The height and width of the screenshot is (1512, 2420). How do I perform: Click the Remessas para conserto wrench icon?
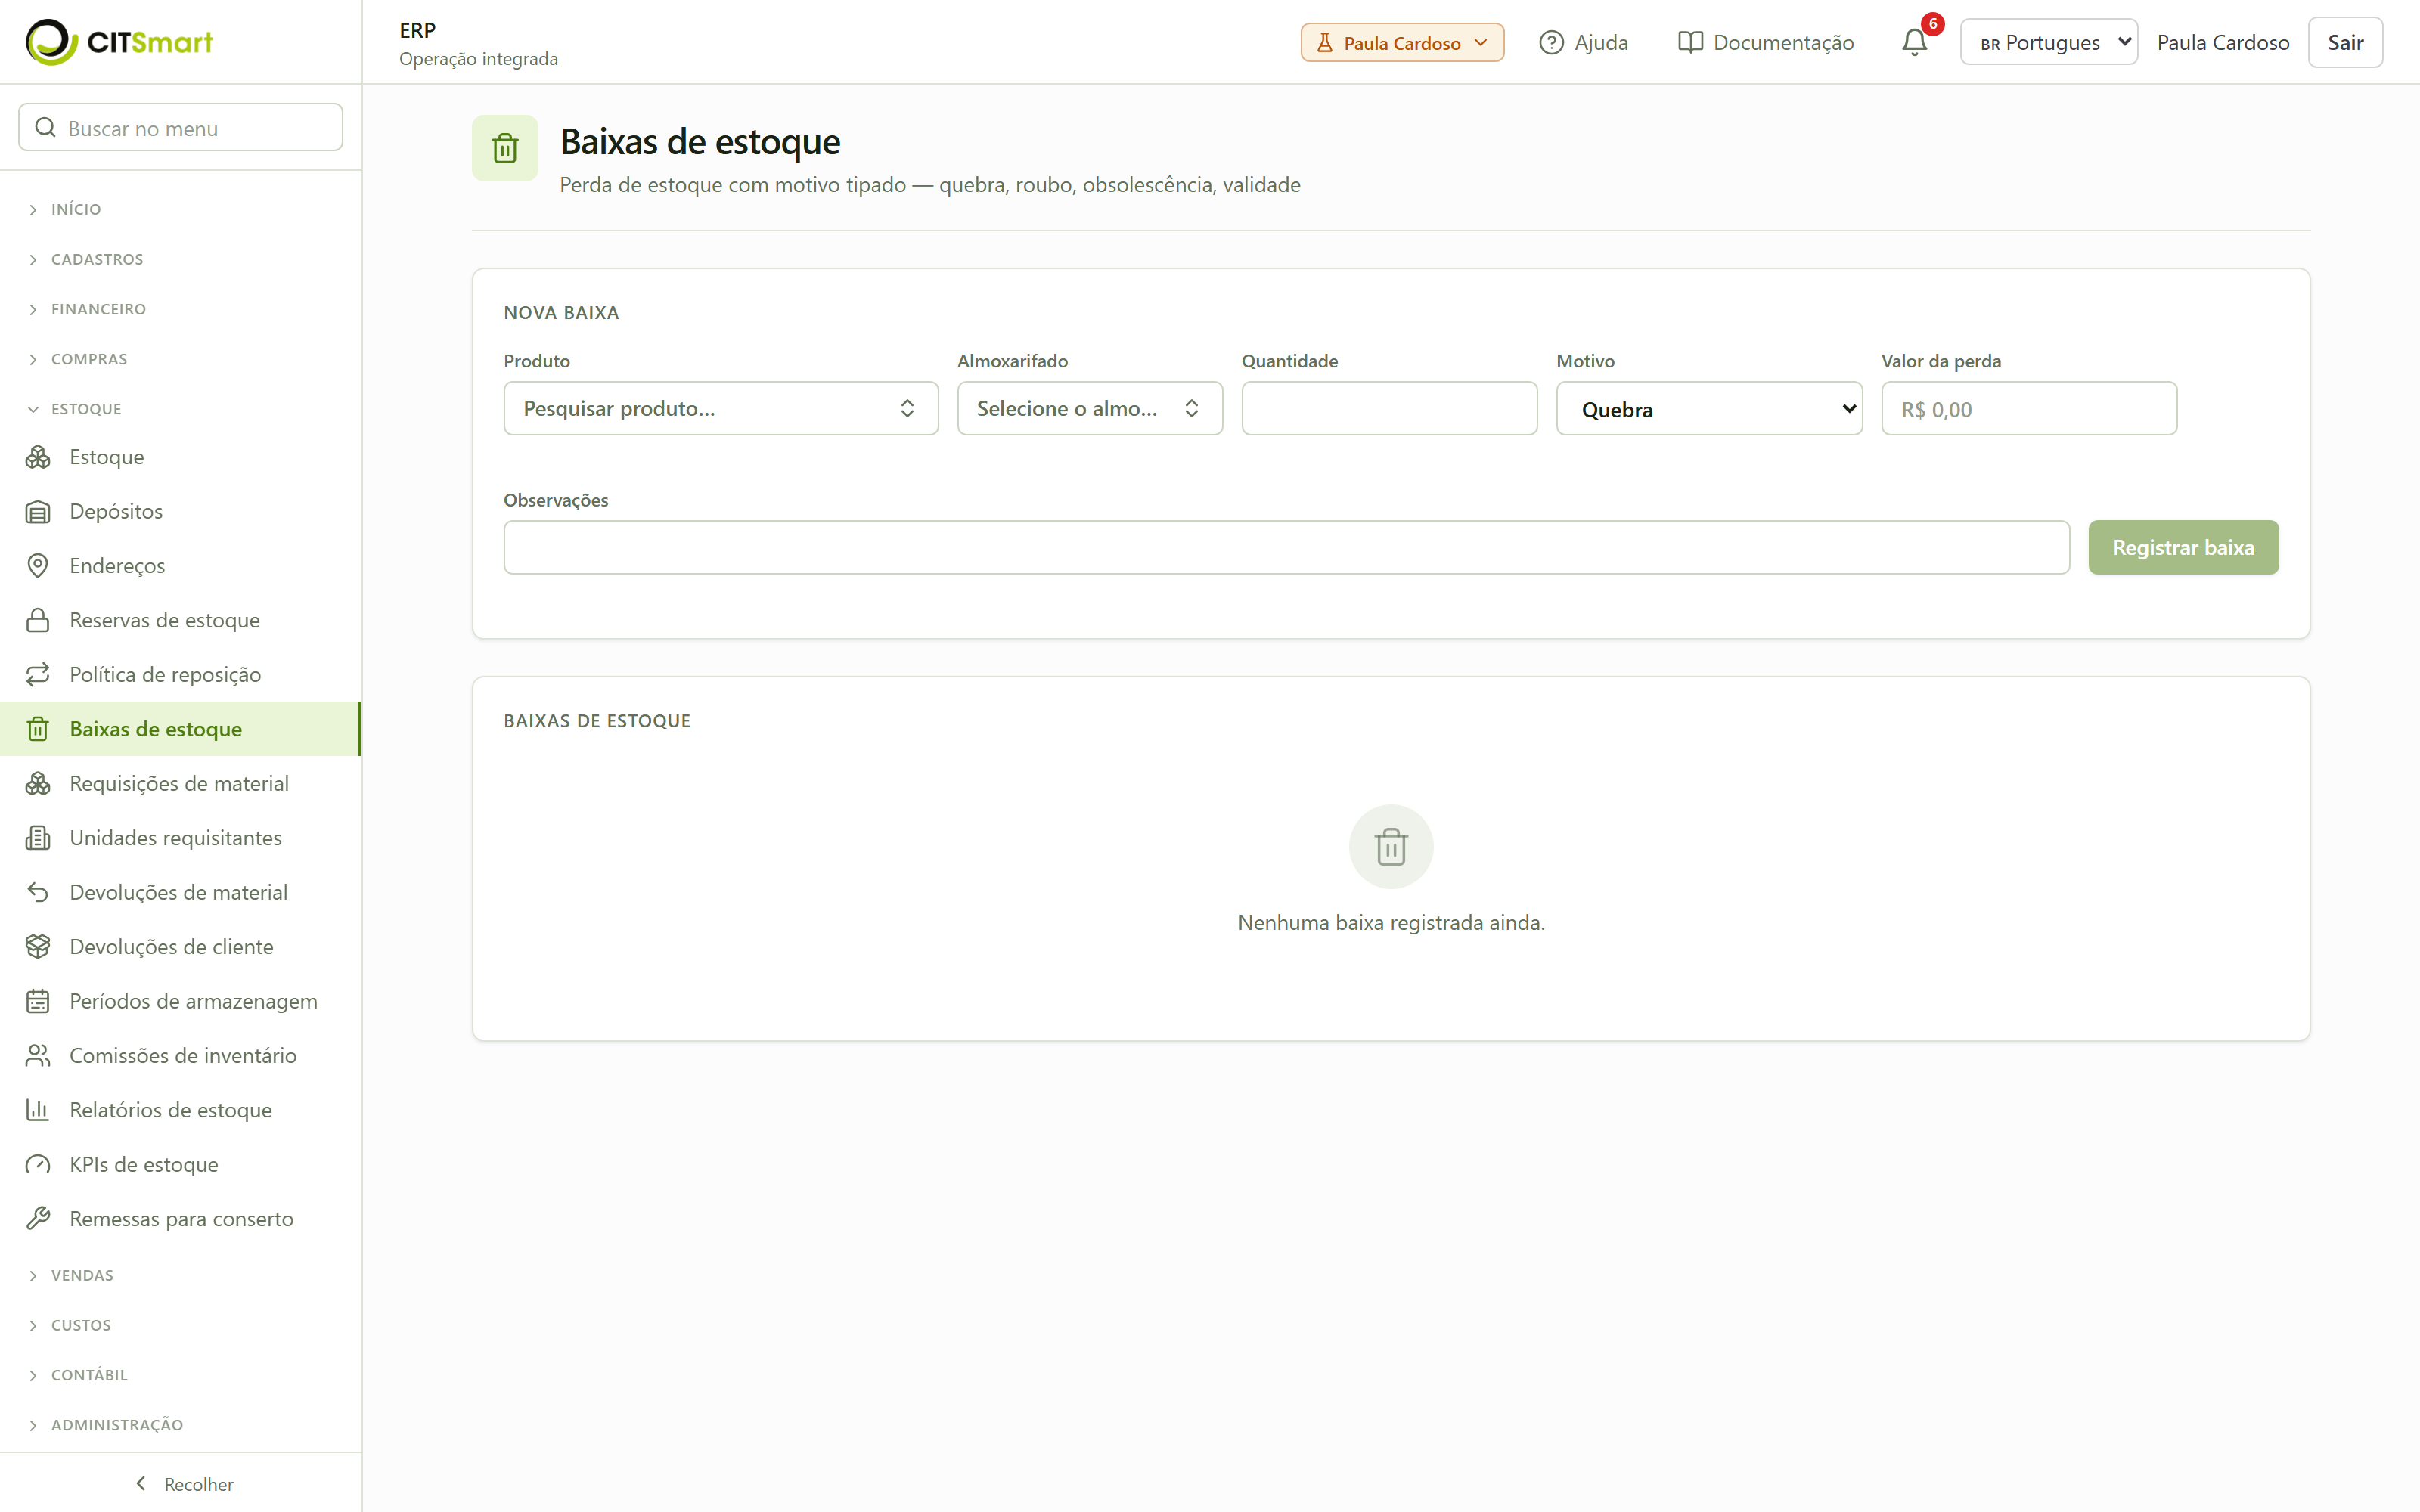pos(38,1219)
